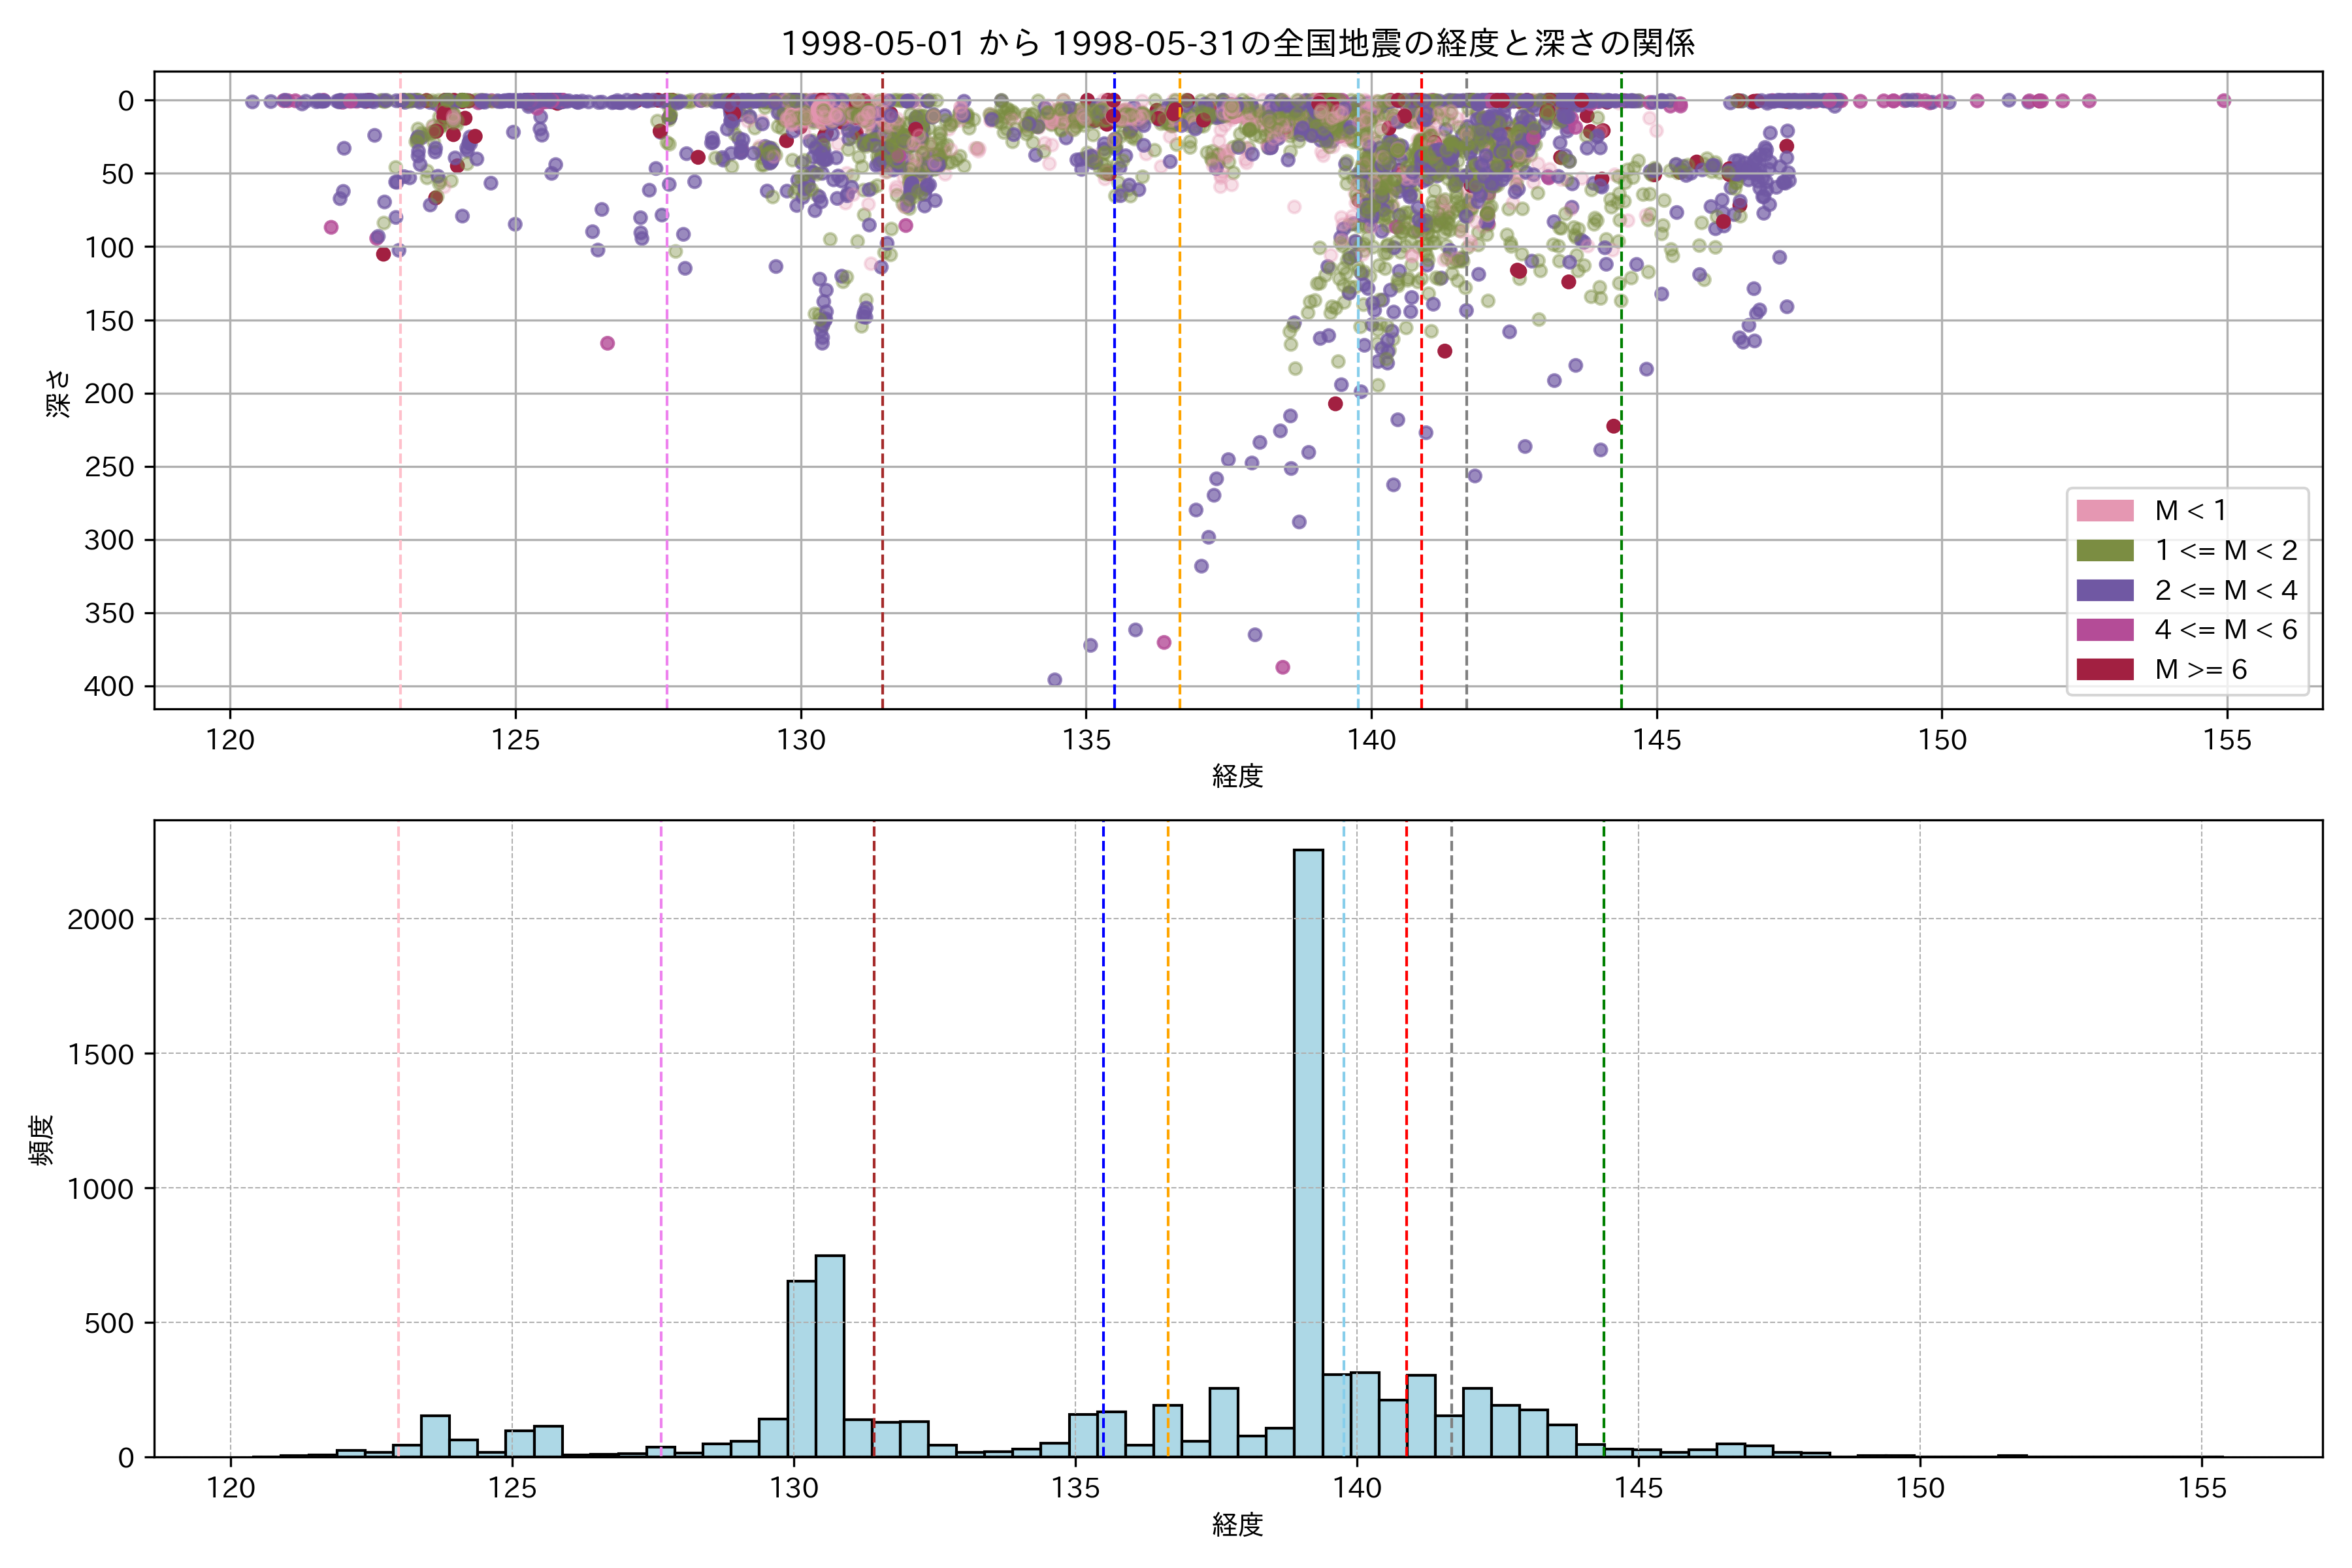
Task: Click the olive green 1 <= M < 2 swatch
Action: 2104,550
